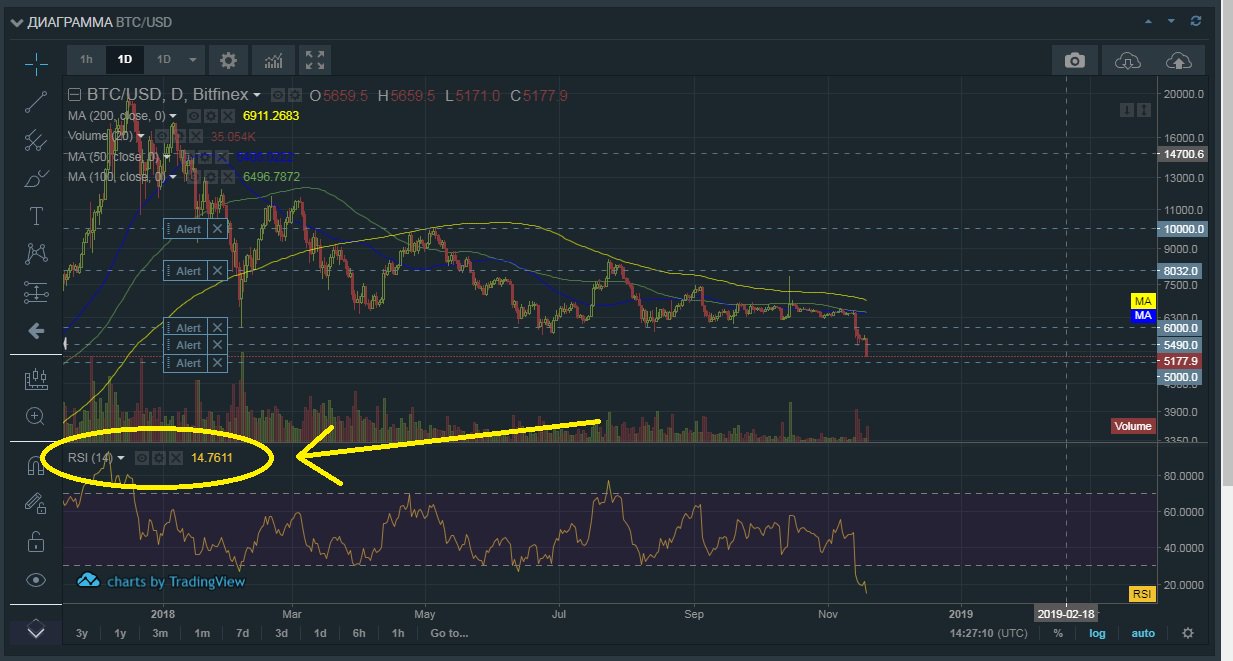Set time range to 3m

(x=160, y=633)
